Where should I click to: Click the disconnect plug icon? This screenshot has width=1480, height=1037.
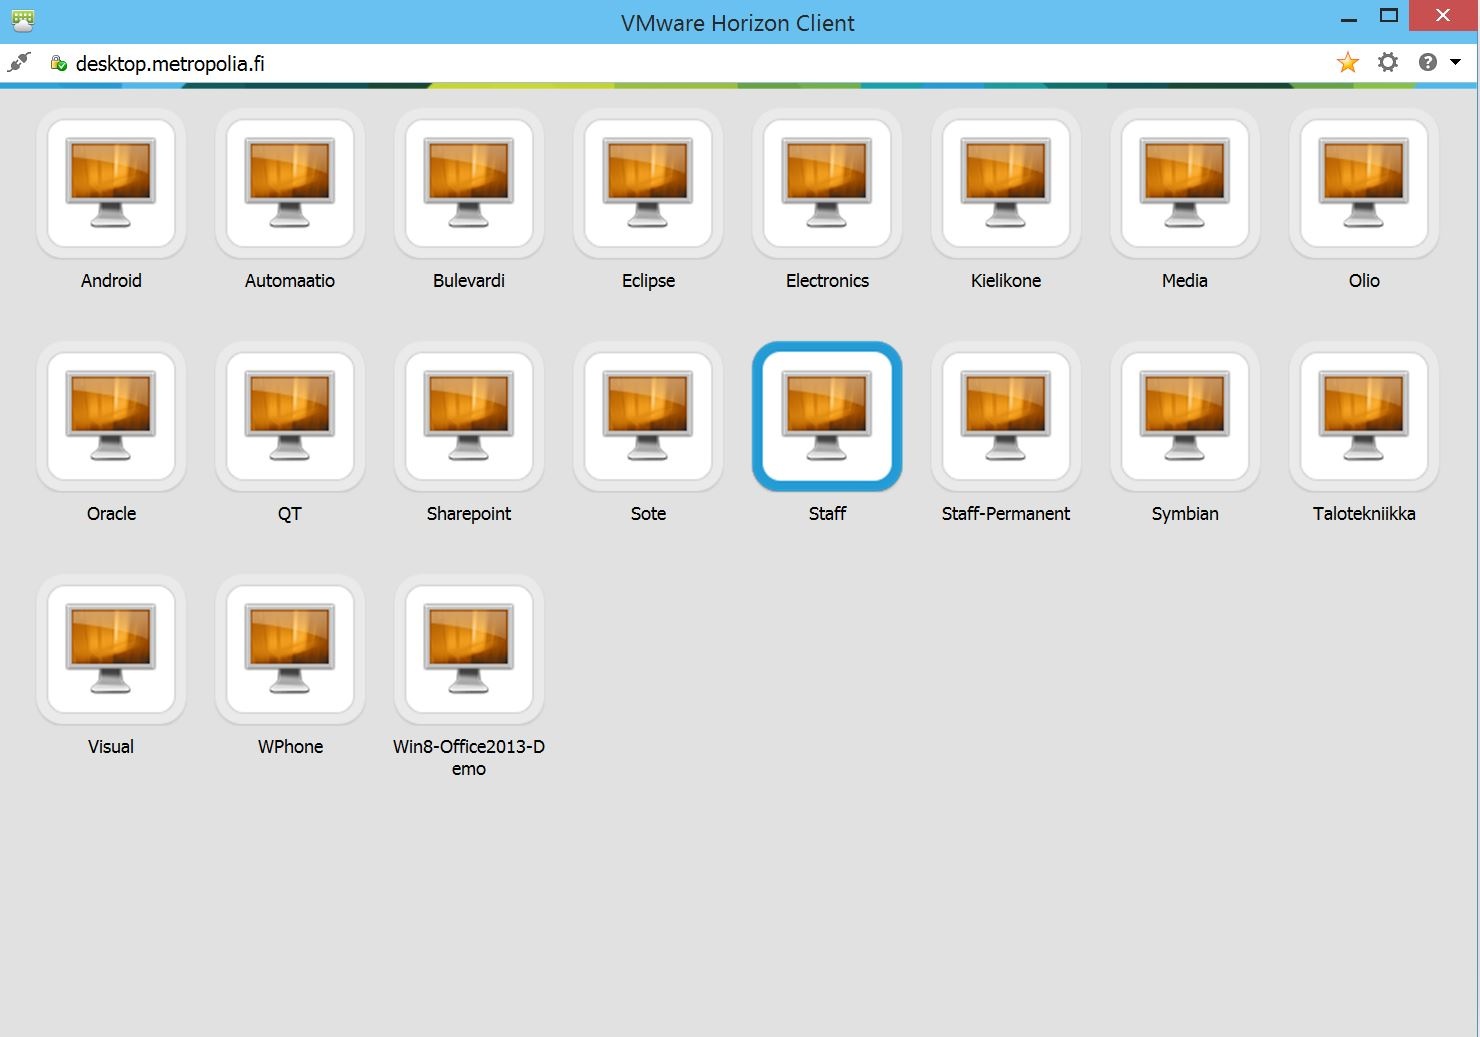(19, 63)
